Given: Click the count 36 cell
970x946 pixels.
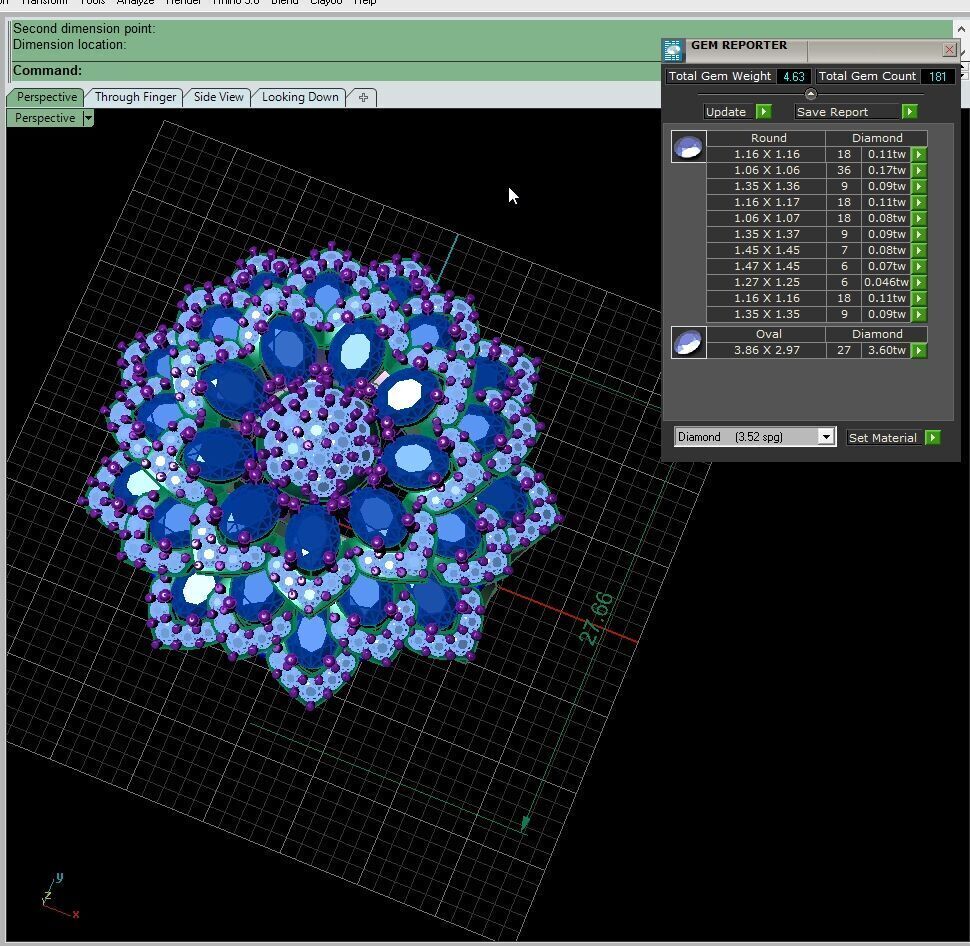Looking at the screenshot, I should coord(844,170).
